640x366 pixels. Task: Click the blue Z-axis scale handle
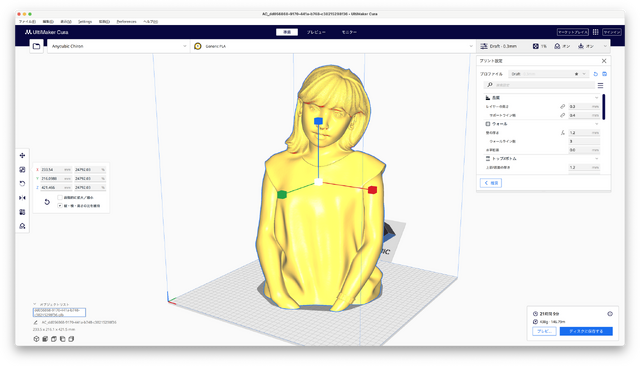[x=318, y=121]
